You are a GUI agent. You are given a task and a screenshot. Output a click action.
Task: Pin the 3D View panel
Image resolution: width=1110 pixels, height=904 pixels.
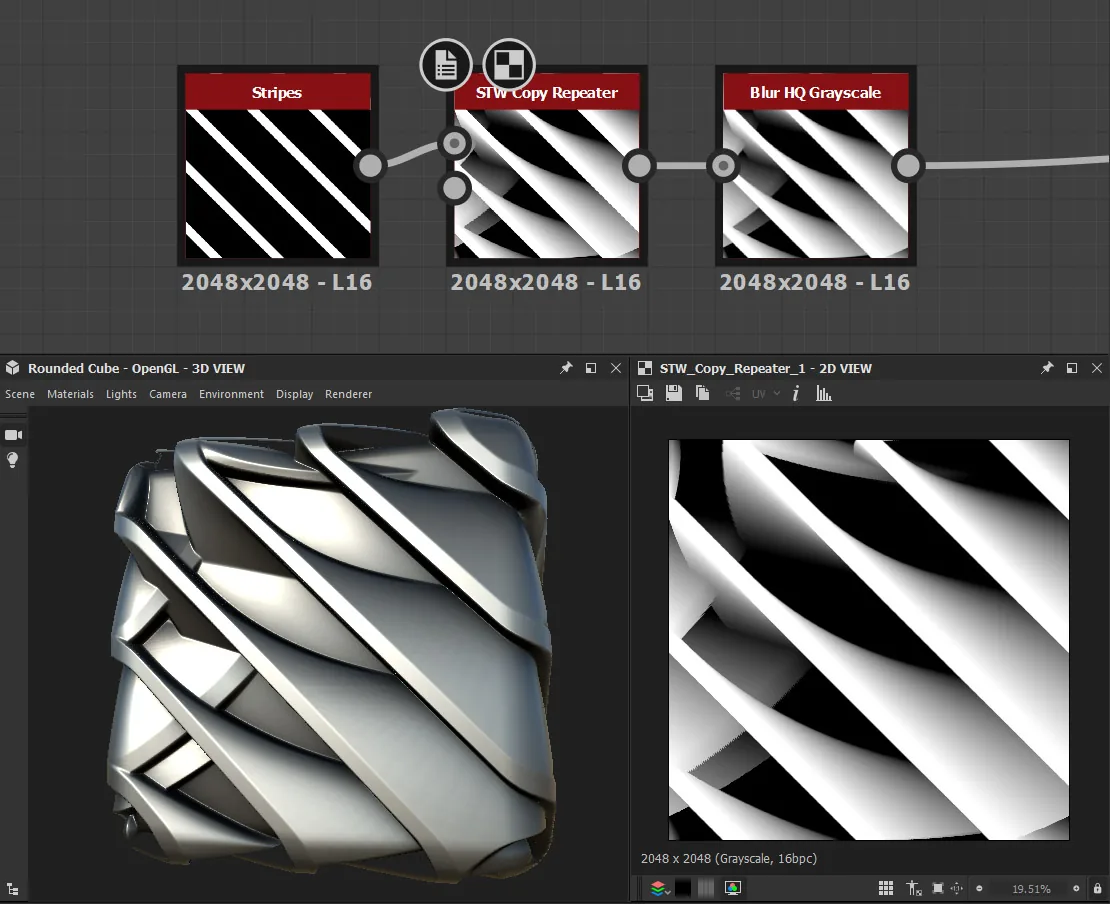tap(566, 368)
